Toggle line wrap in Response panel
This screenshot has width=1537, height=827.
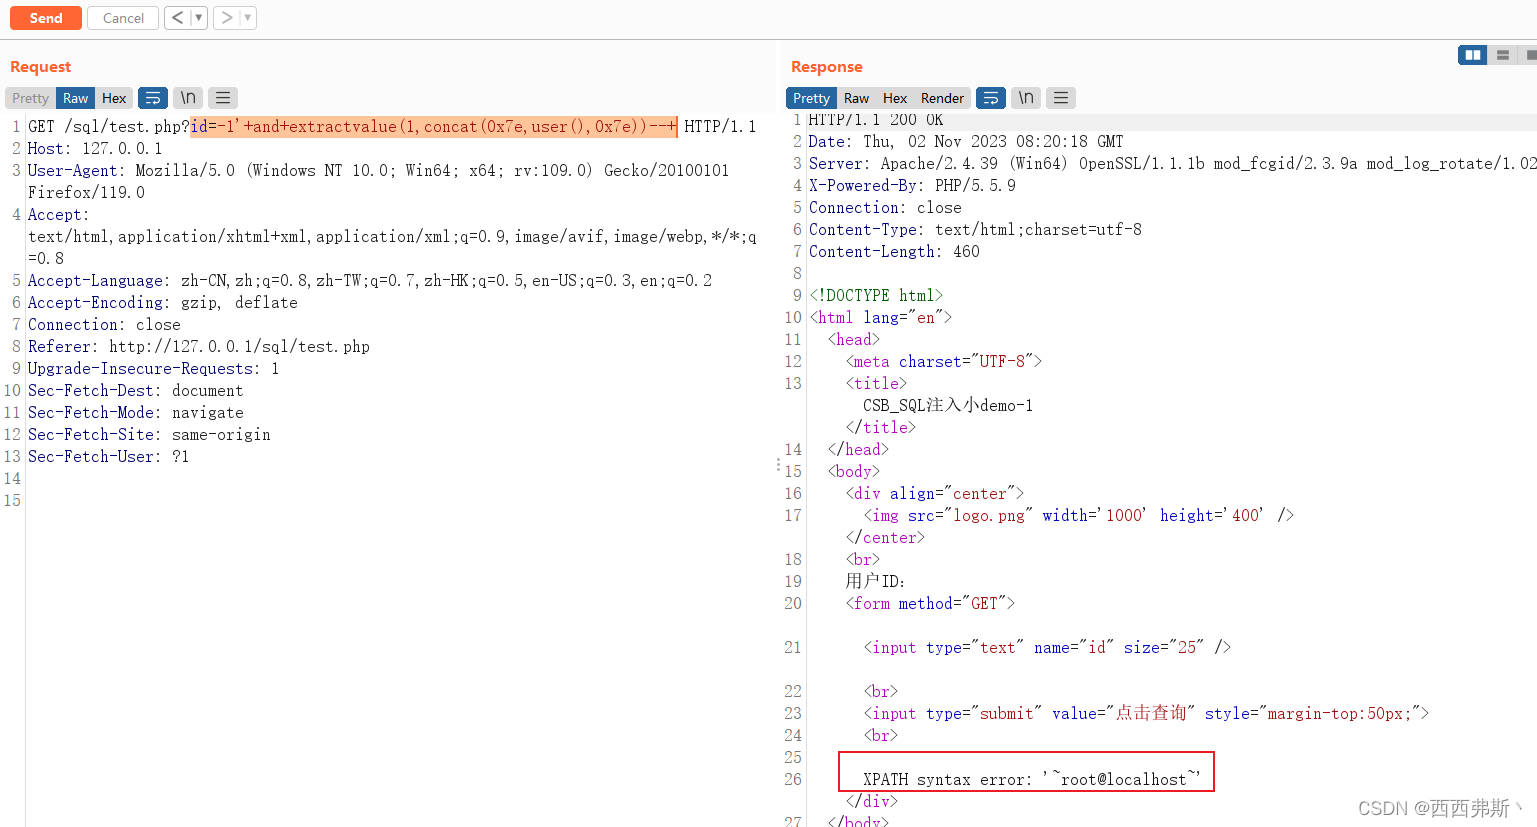point(991,98)
